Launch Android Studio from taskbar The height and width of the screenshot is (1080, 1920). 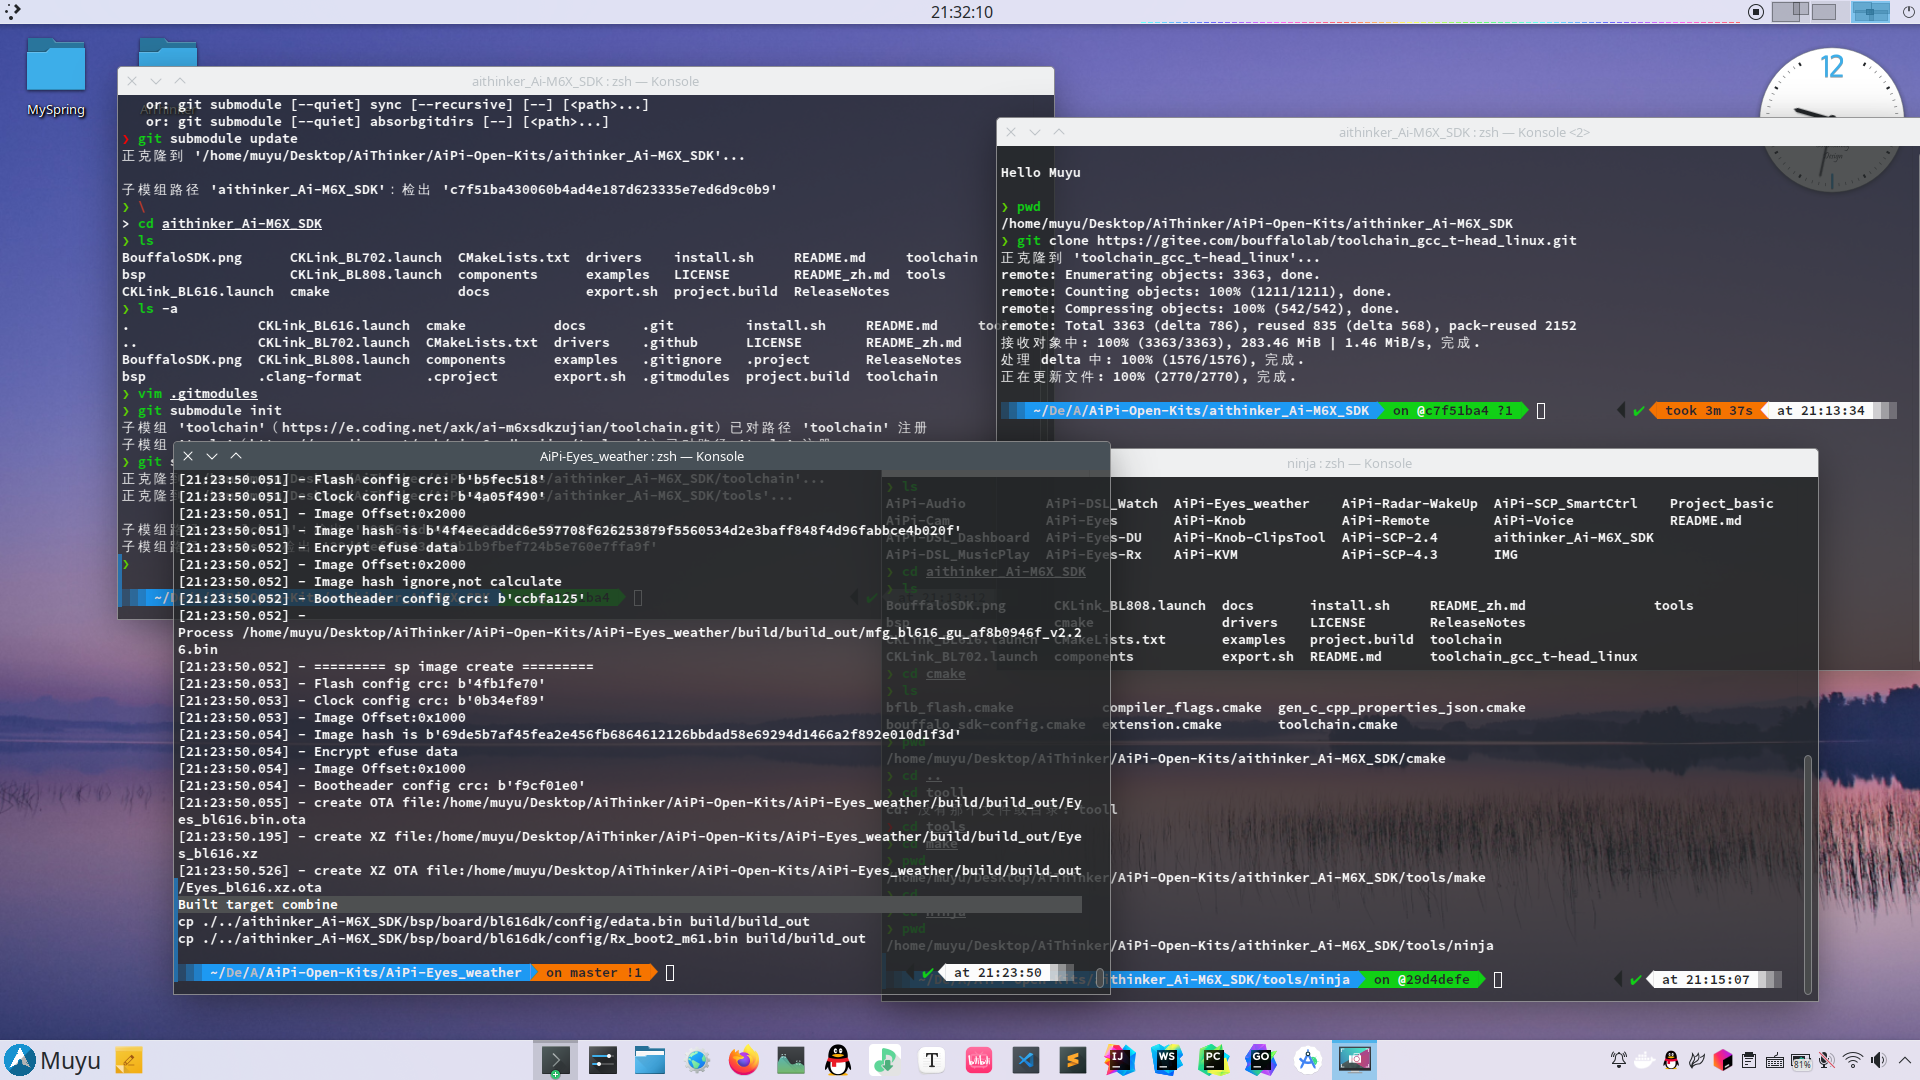click(1308, 1060)
